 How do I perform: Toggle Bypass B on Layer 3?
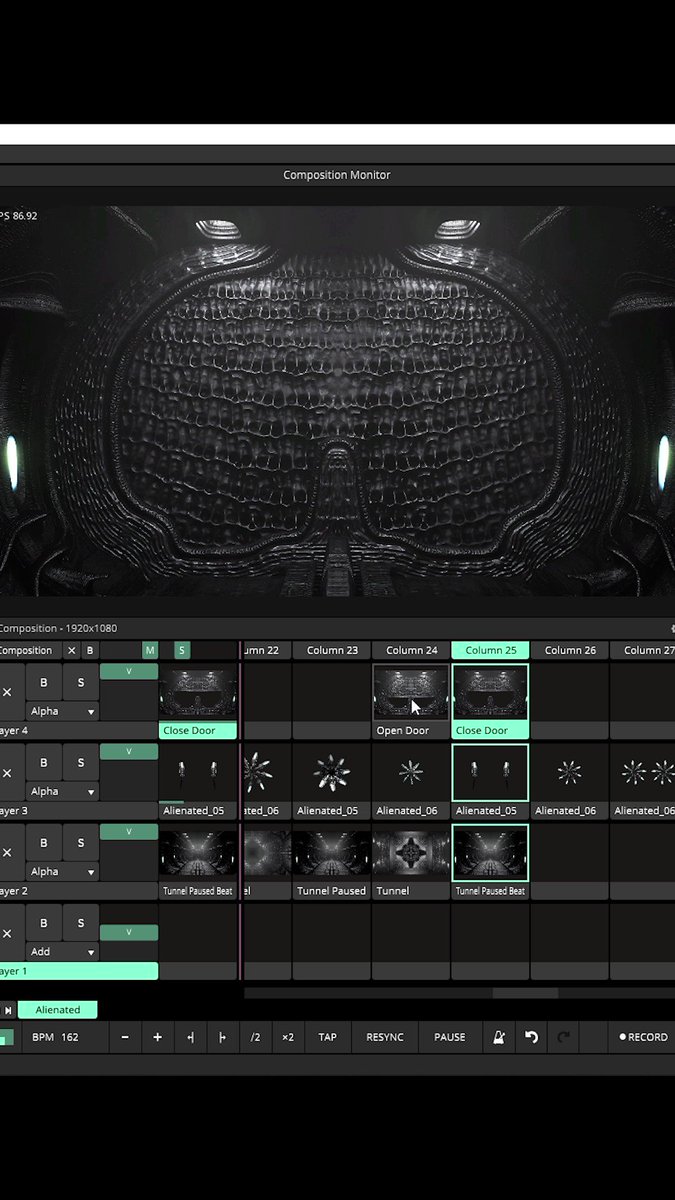[x=43, y=762]
